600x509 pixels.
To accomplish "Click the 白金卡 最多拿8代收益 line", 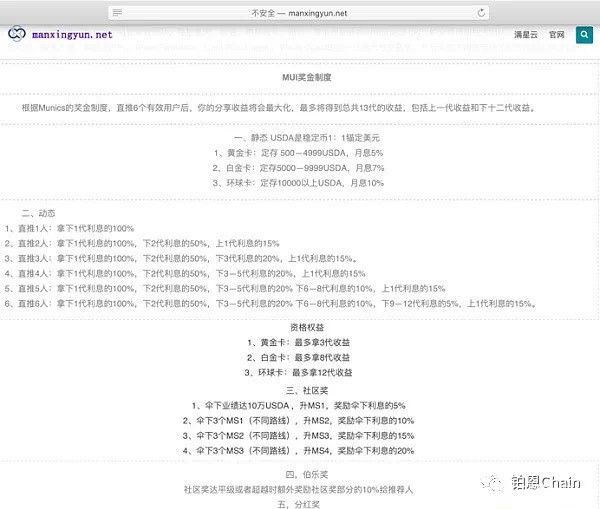I will [298, 357].
